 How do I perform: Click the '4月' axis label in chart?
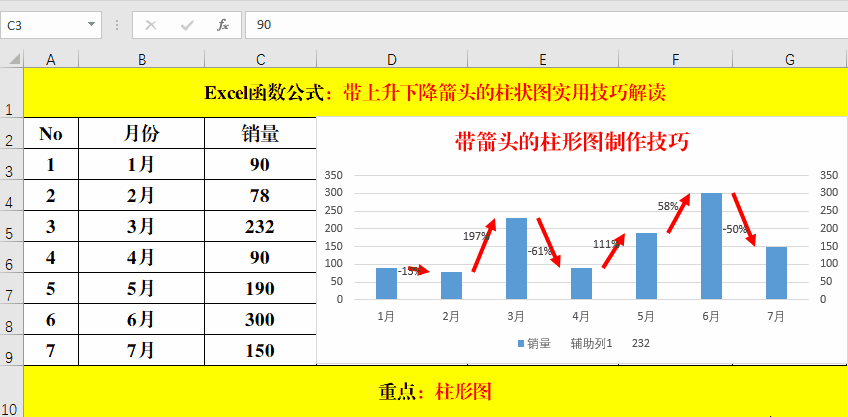(581, 316)
